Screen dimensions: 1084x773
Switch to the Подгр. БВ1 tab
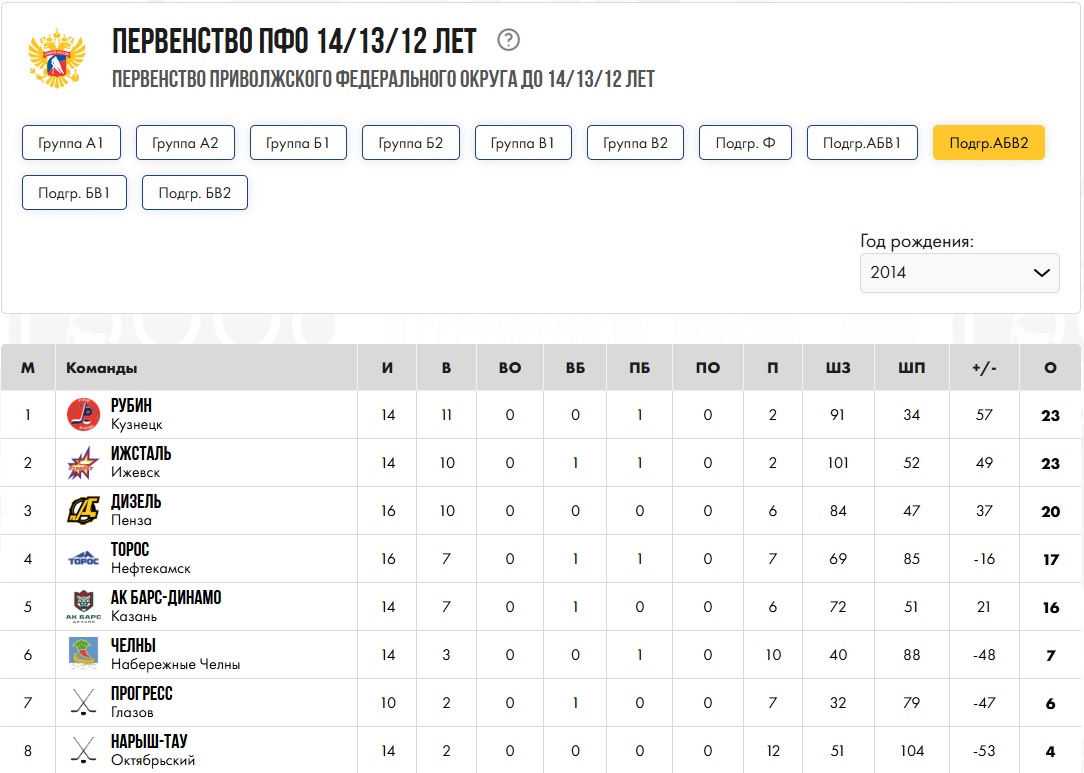pos(74,193)
